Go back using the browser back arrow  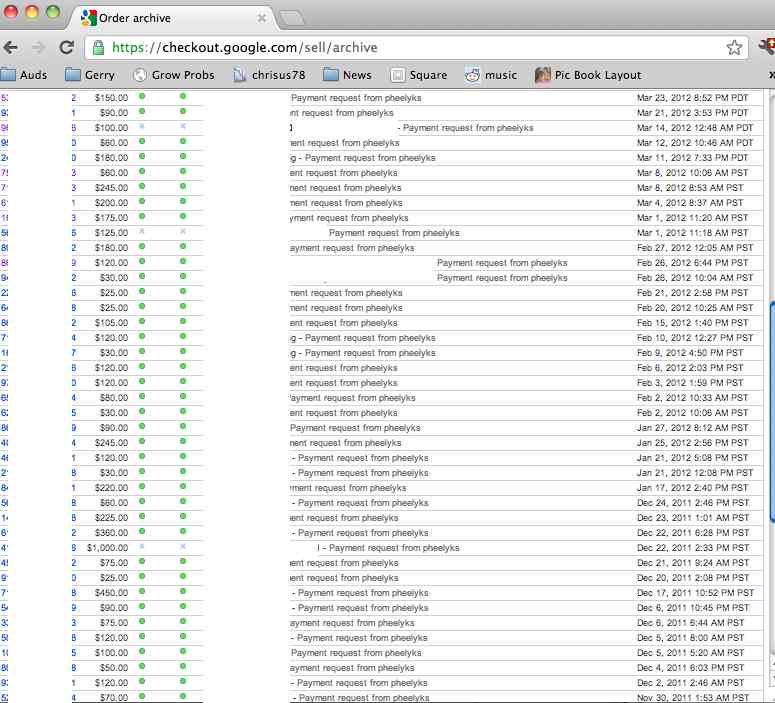pos(11,47)
